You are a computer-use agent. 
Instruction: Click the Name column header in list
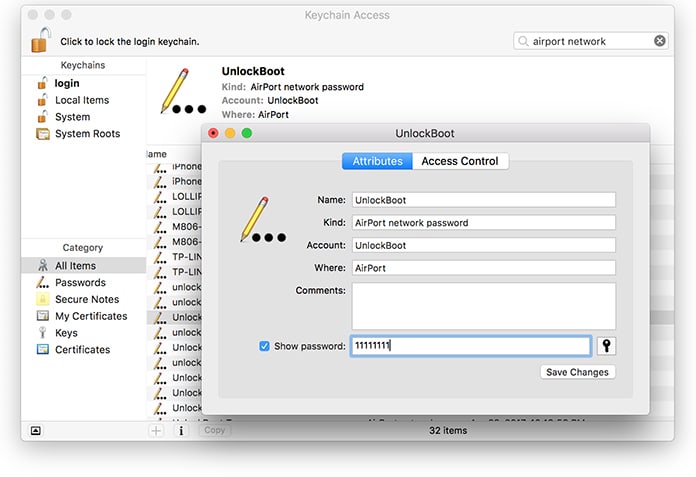pyautogui.click(x=157, y=154)
